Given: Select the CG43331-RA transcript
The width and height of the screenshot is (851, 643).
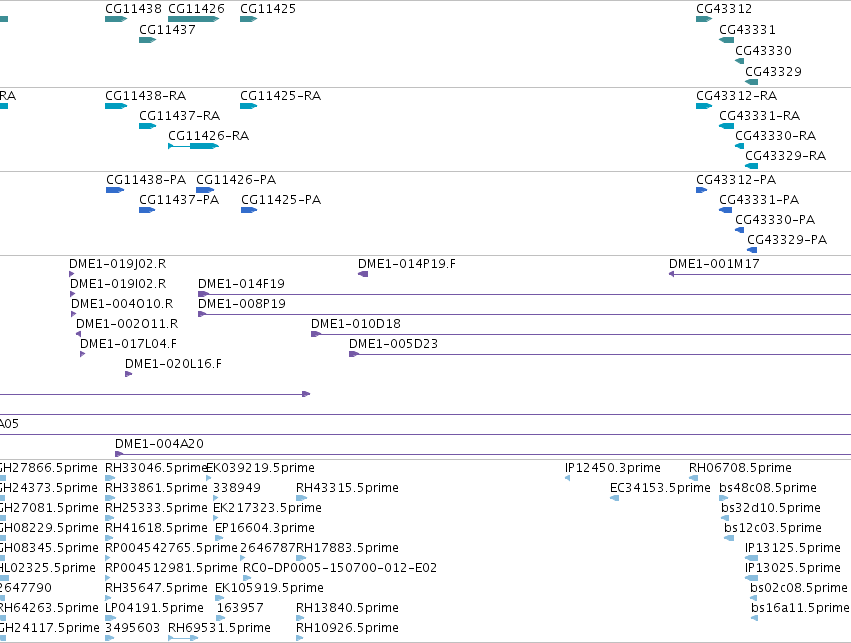Looking at the screenshot, I should 726,126.
